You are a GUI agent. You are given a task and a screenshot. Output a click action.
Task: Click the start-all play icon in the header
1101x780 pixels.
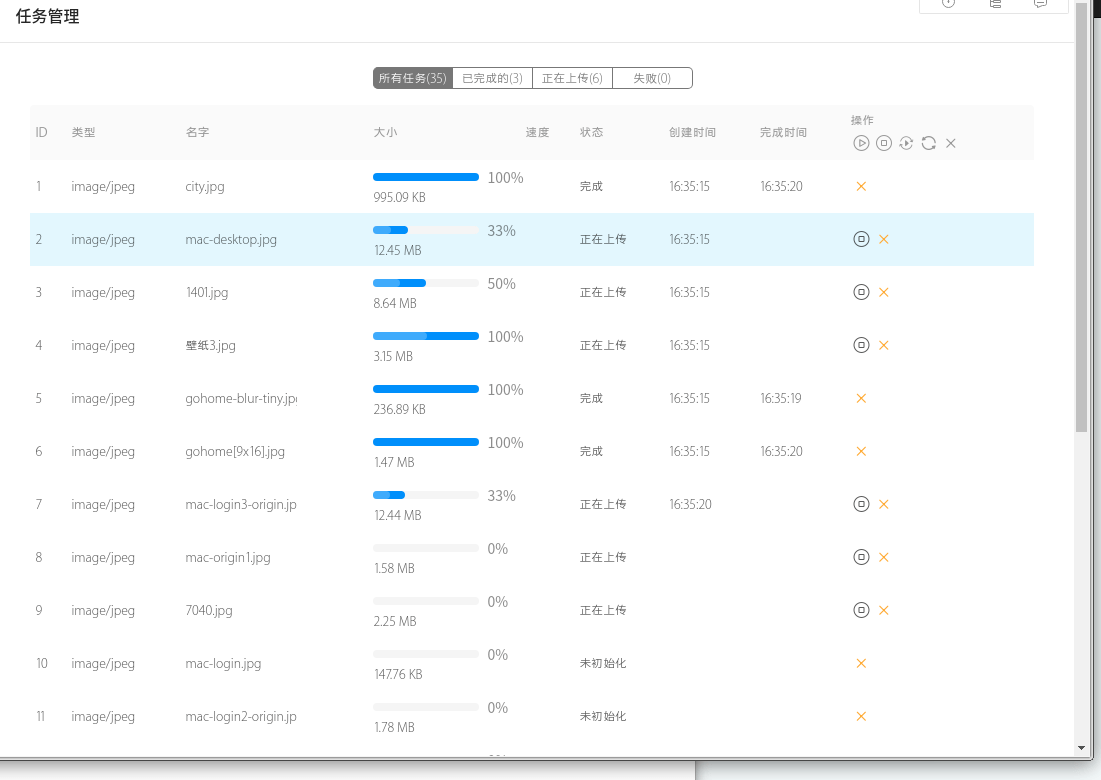861,143
